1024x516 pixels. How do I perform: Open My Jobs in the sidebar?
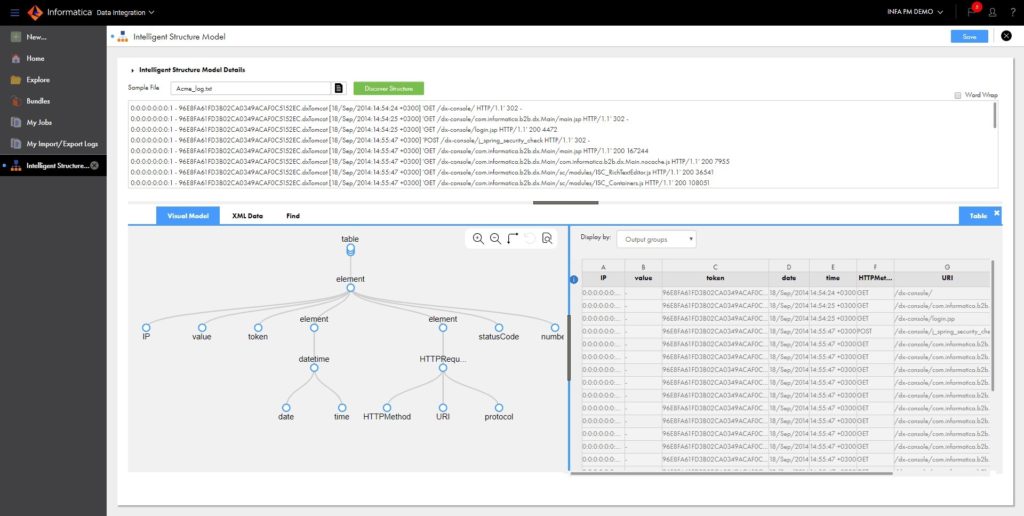coord(40,122)
